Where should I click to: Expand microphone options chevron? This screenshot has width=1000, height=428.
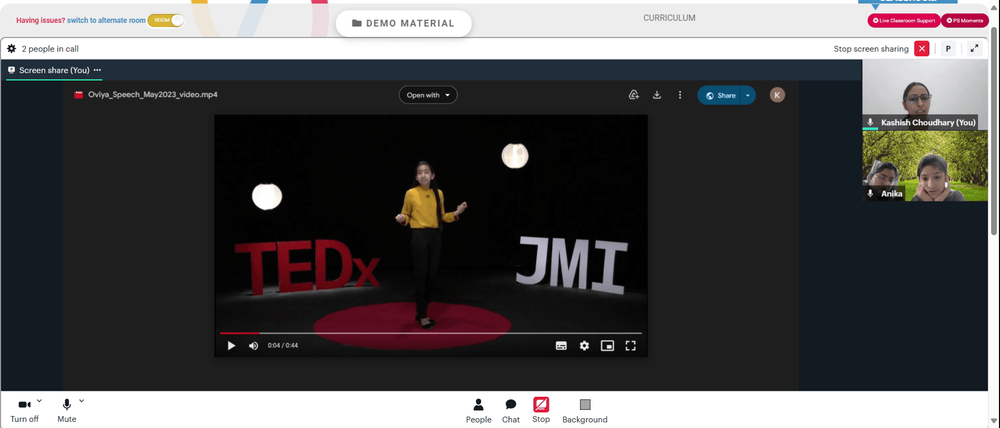(x=82, y=401)
